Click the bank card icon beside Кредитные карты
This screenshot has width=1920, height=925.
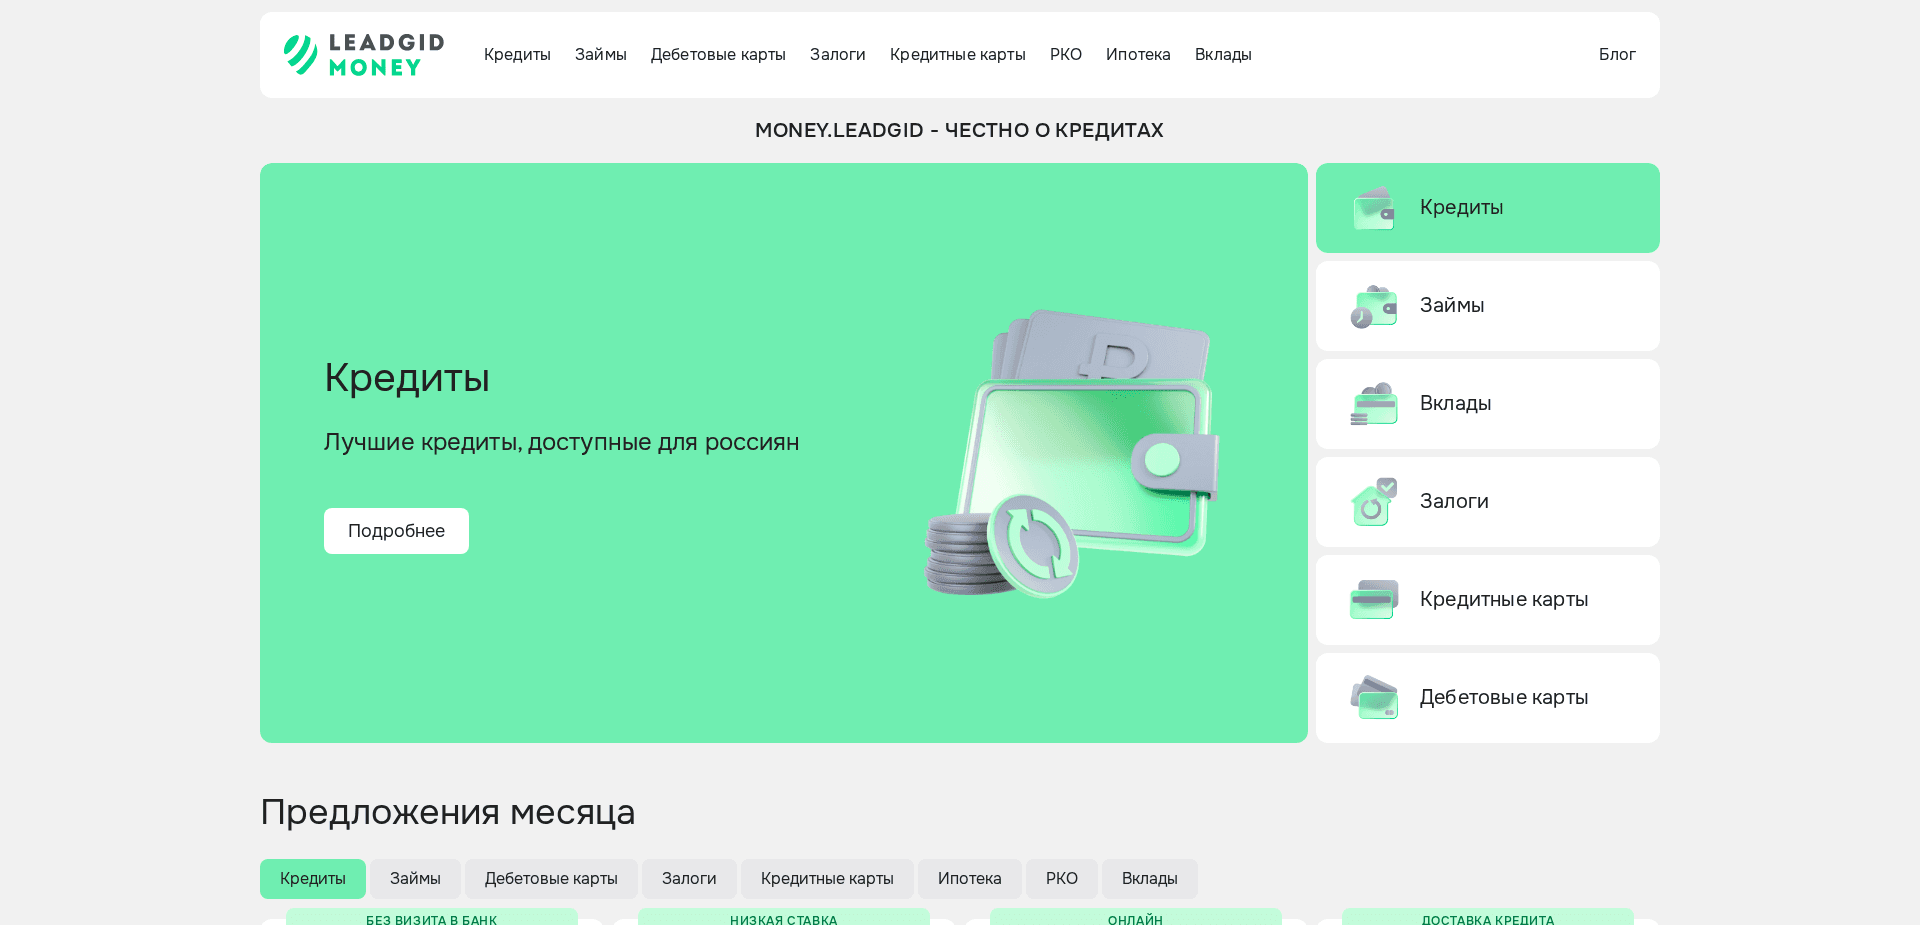[1374, 599]
